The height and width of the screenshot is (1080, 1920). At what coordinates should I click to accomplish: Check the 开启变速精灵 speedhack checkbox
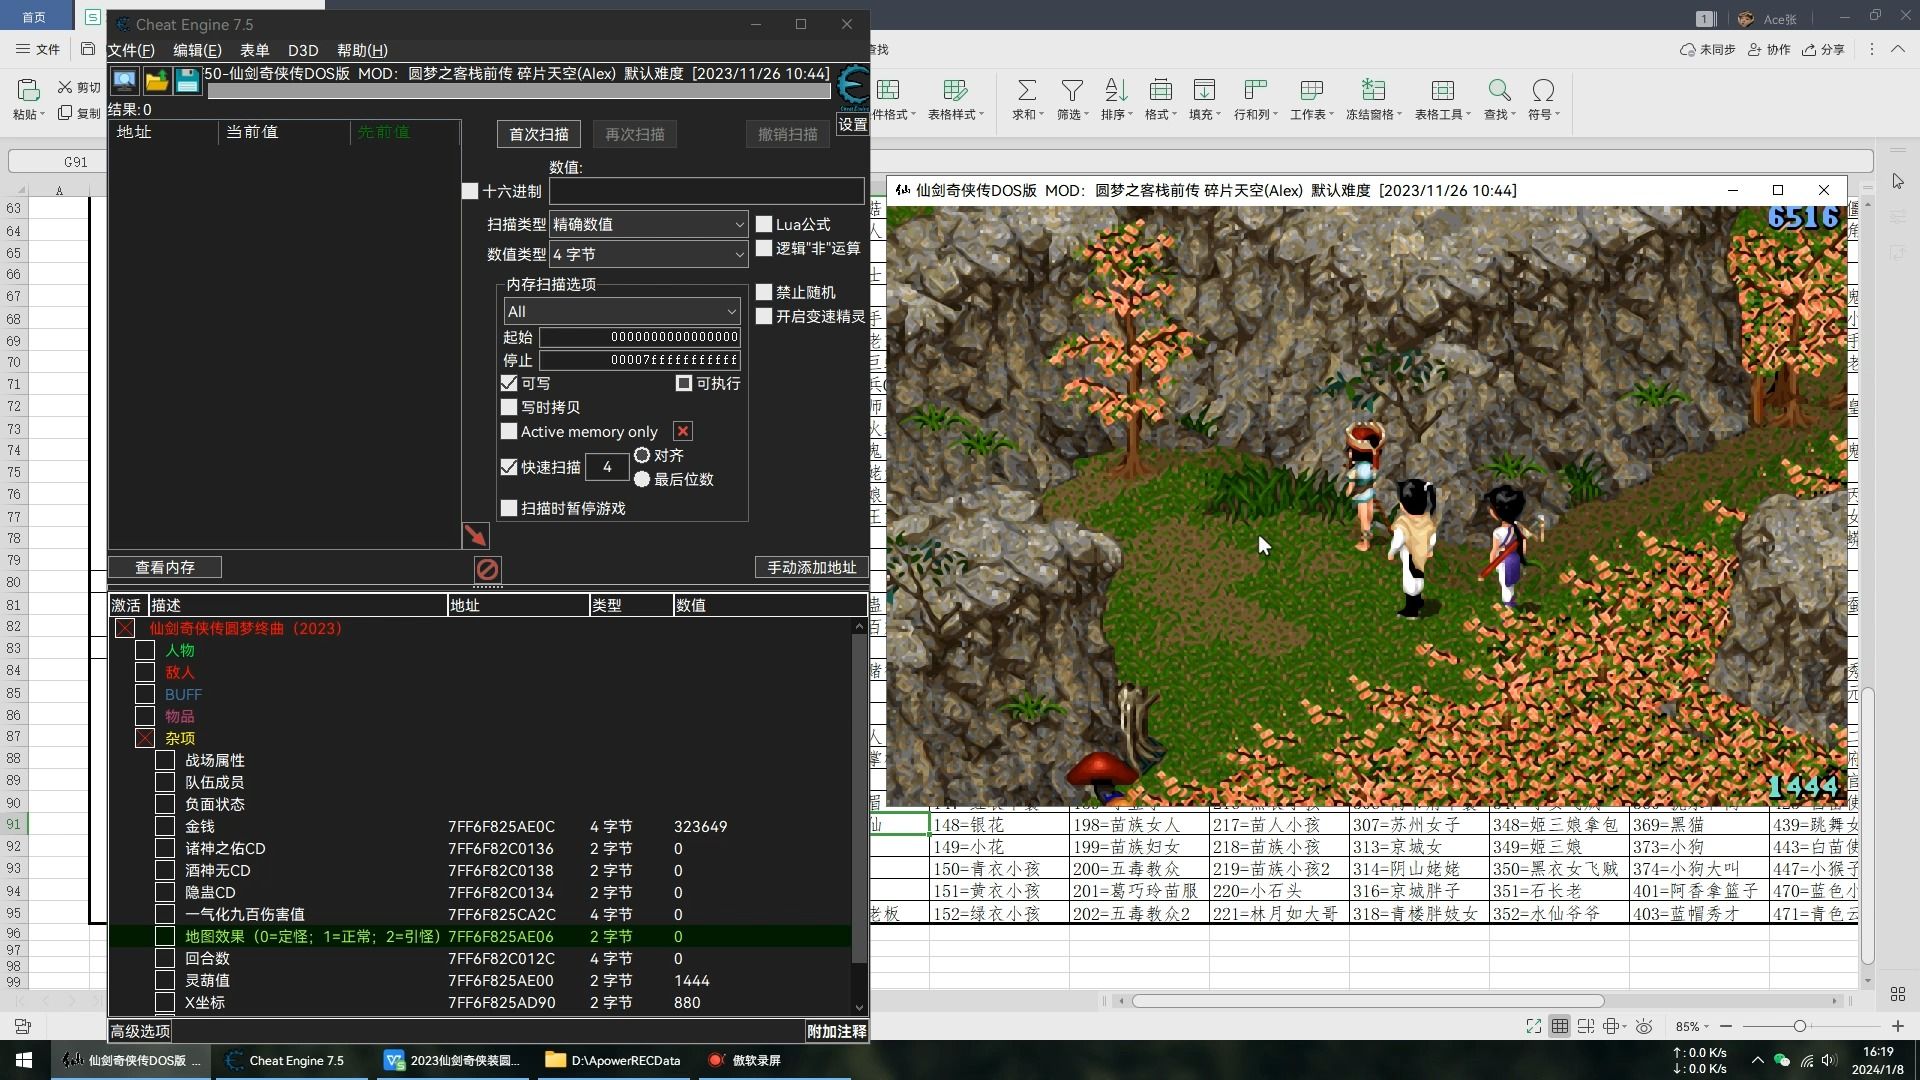764,316
